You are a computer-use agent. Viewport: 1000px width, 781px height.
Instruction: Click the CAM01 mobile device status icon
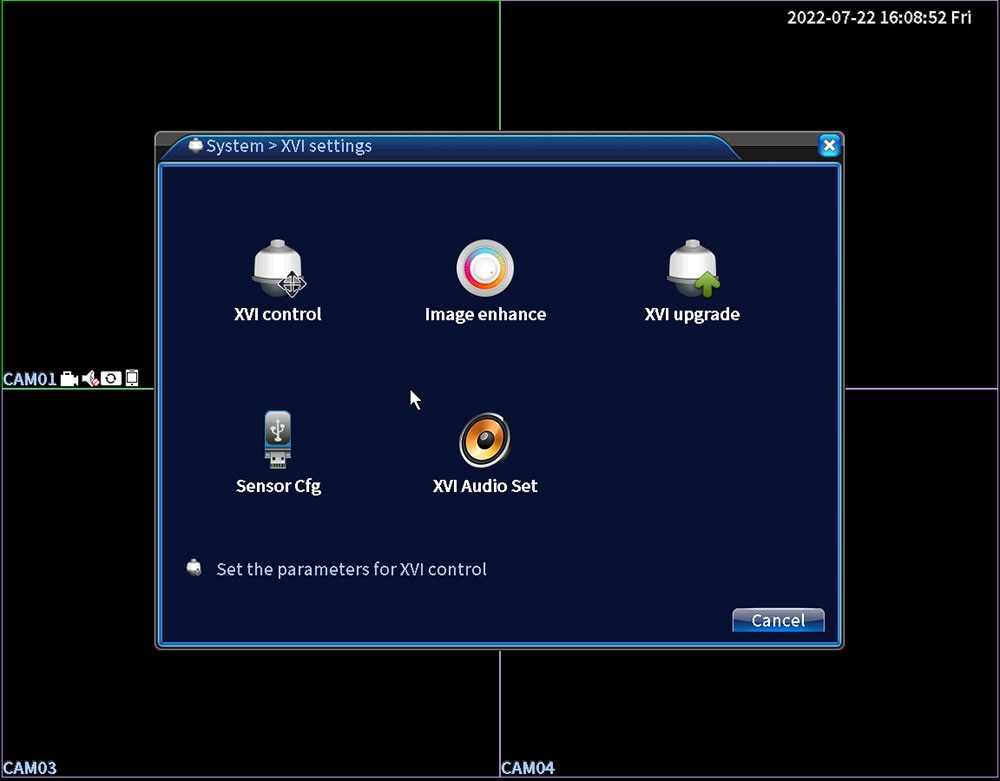point(132,378)
